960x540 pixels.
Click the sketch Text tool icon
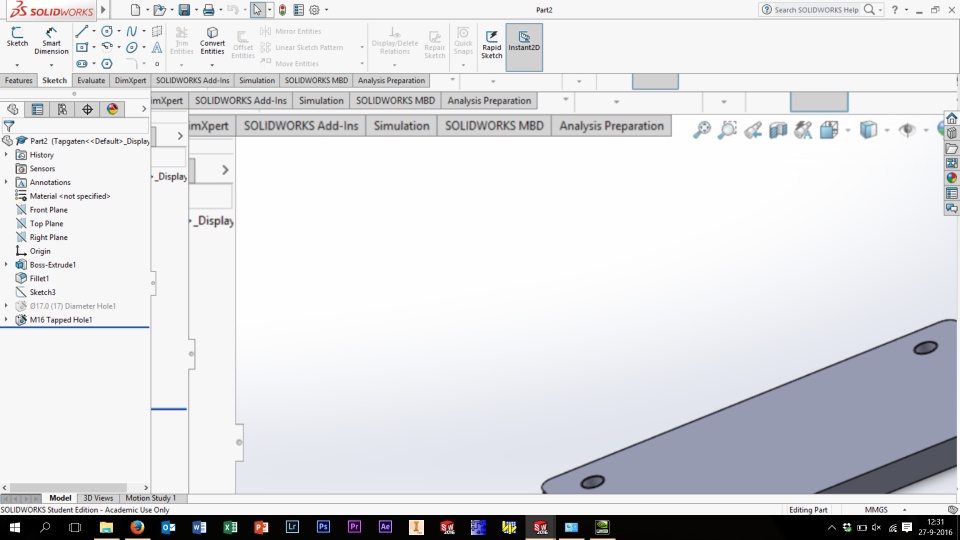click(157, 47)
